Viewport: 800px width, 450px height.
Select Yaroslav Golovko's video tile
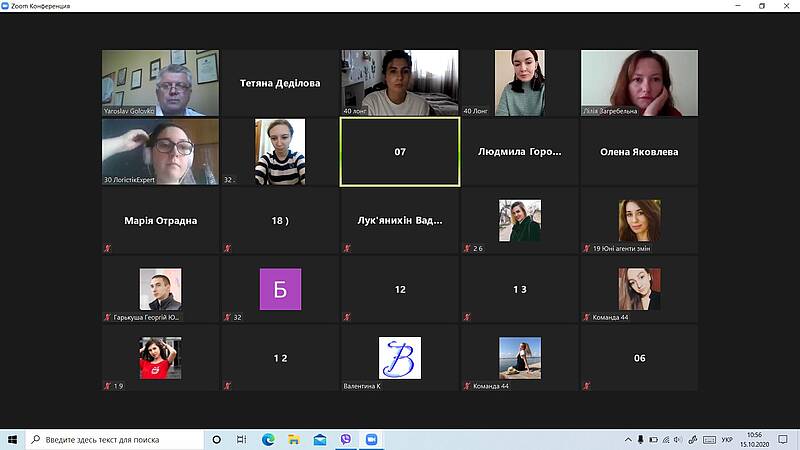(x=160, y=82)
